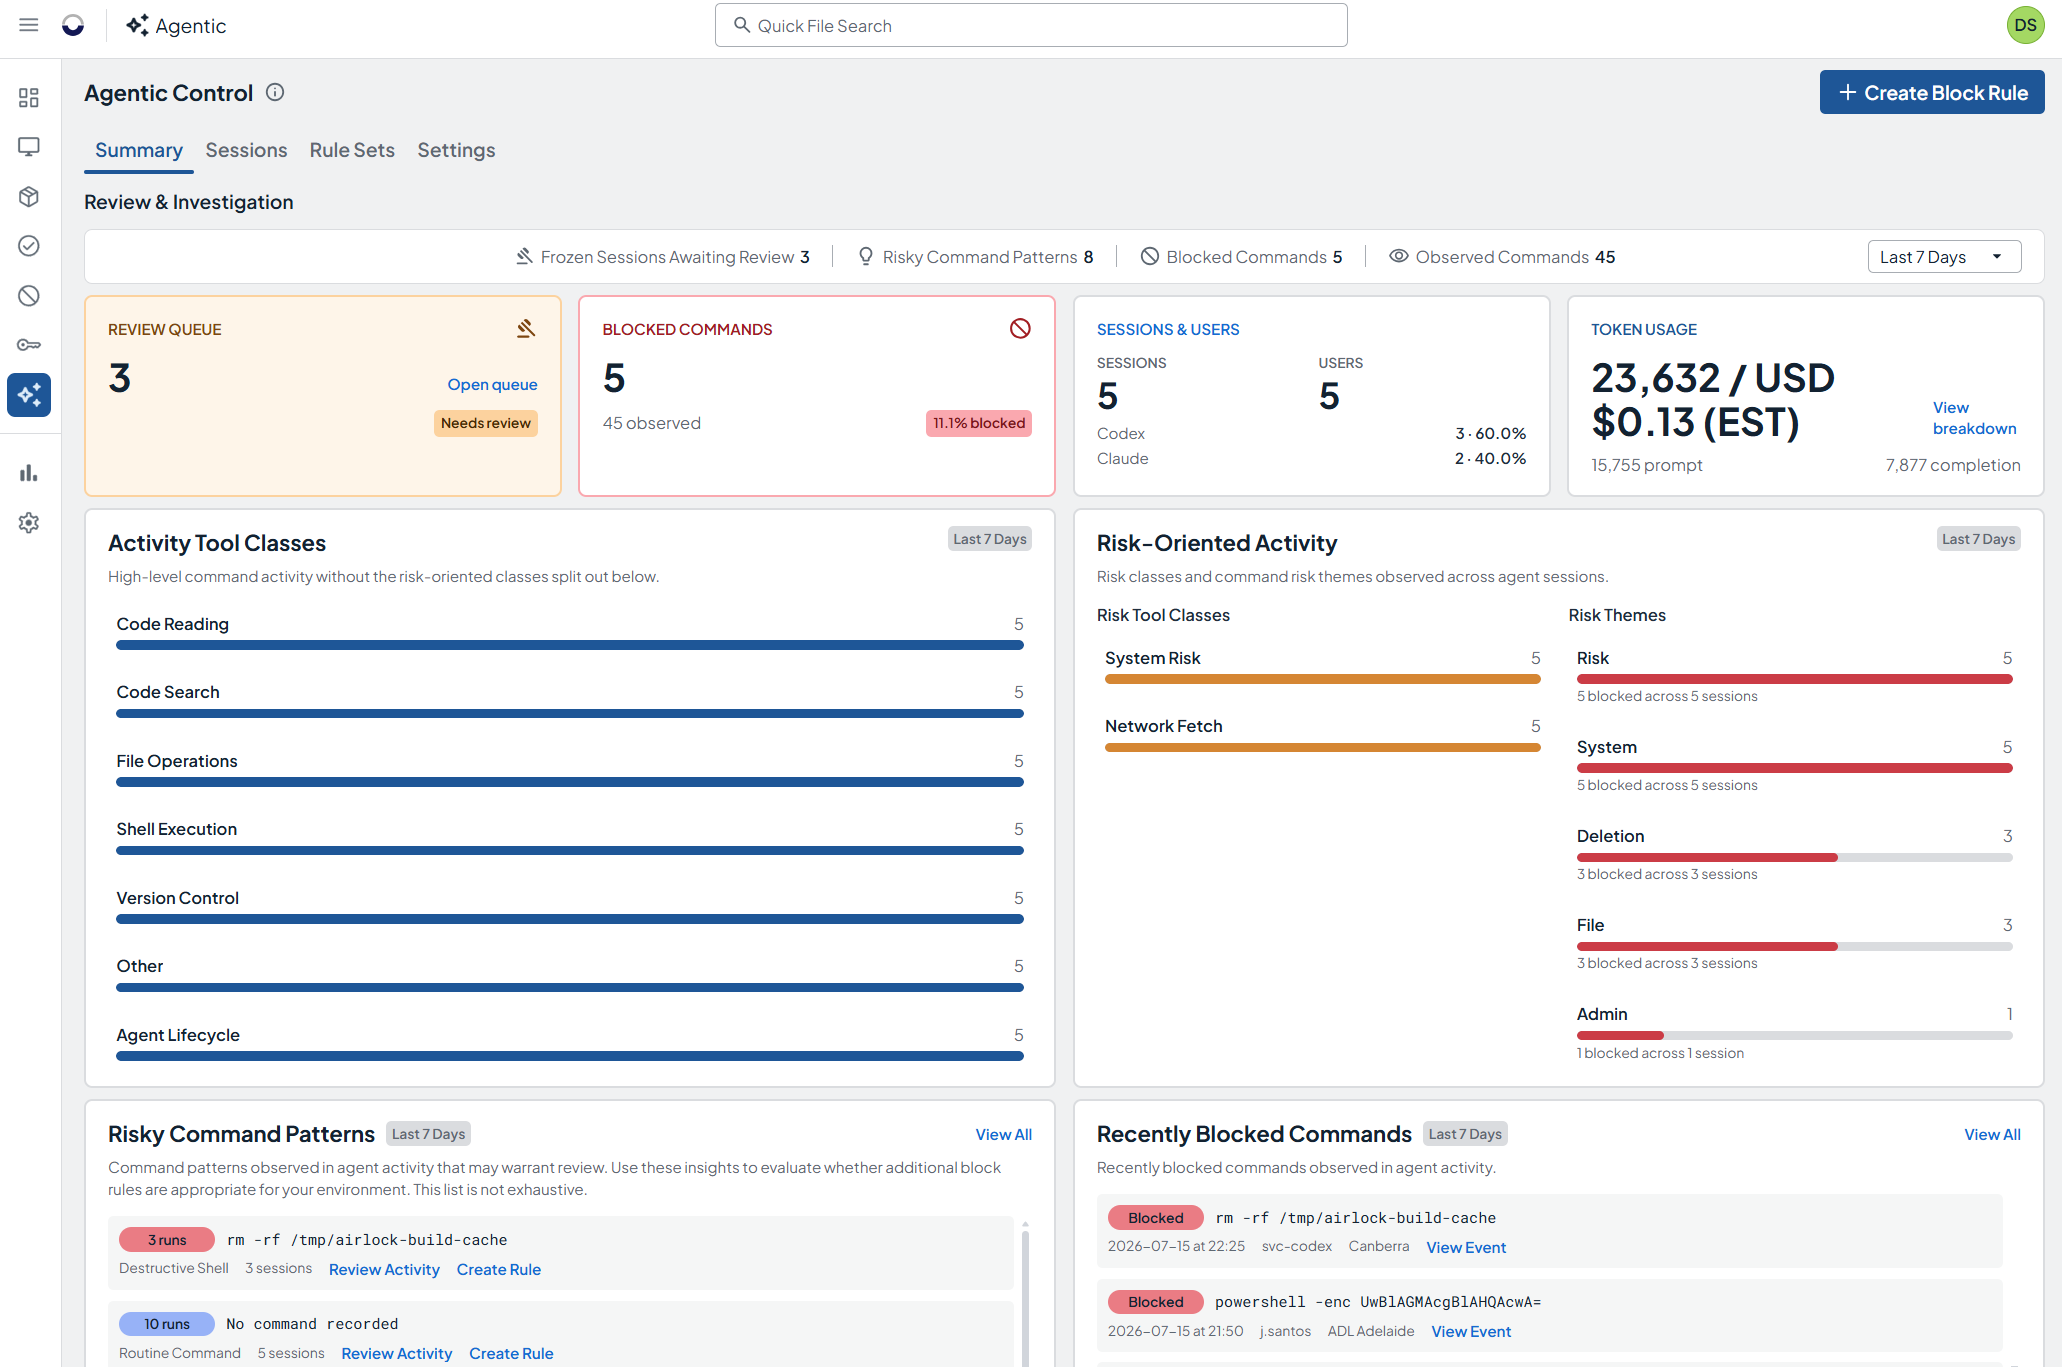This screenshot has height=1367, width=2062.
Task: Click the File risk theme row
Action: point(1794,944)
